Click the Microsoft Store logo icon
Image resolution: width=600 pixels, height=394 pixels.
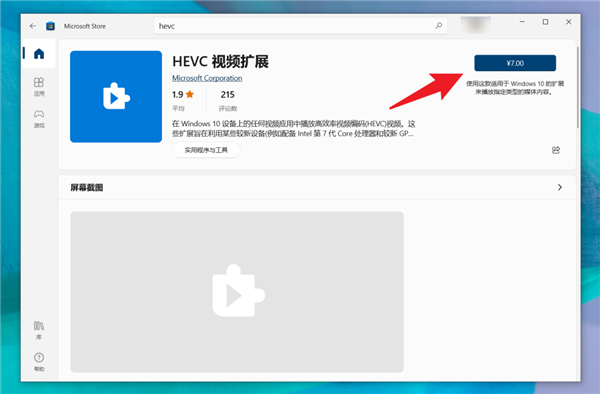51,26
